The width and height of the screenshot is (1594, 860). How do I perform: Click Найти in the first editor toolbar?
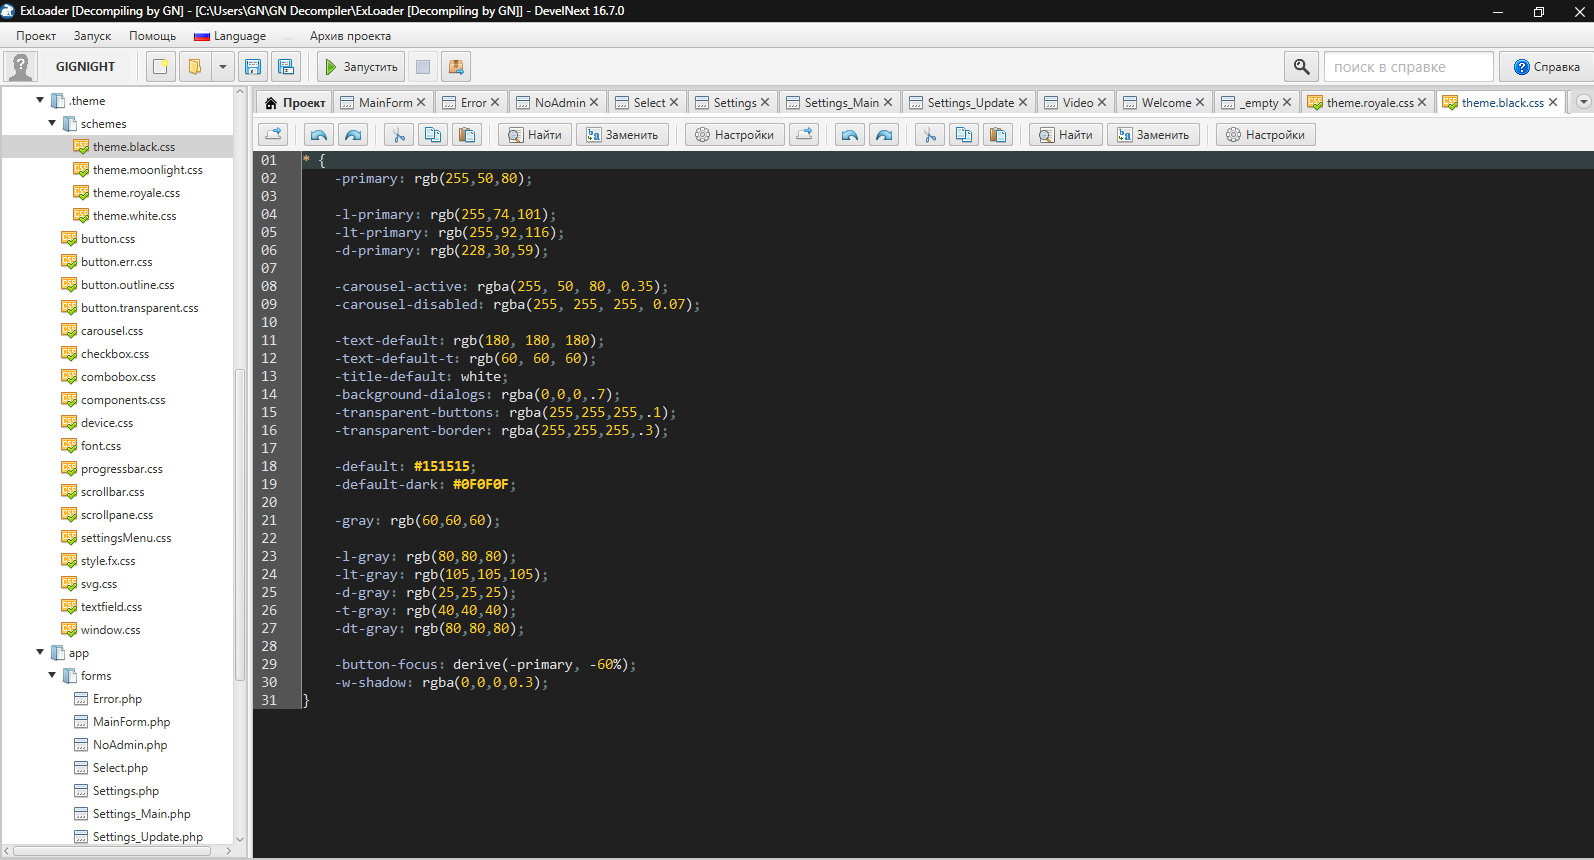click(534, 135)
